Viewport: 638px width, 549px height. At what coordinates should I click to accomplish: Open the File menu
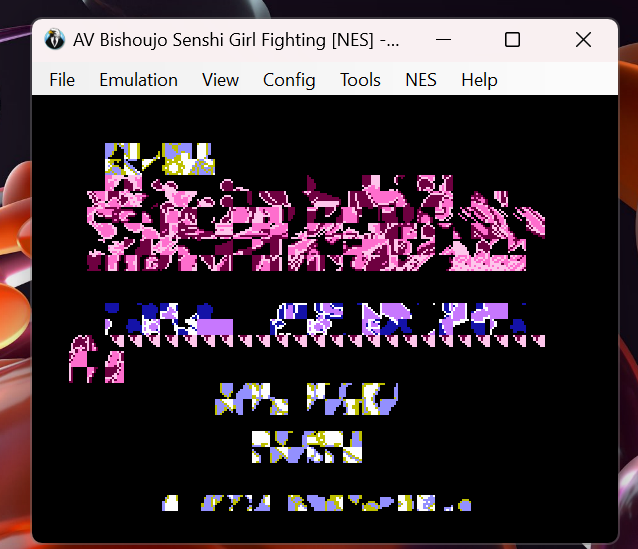62,80
